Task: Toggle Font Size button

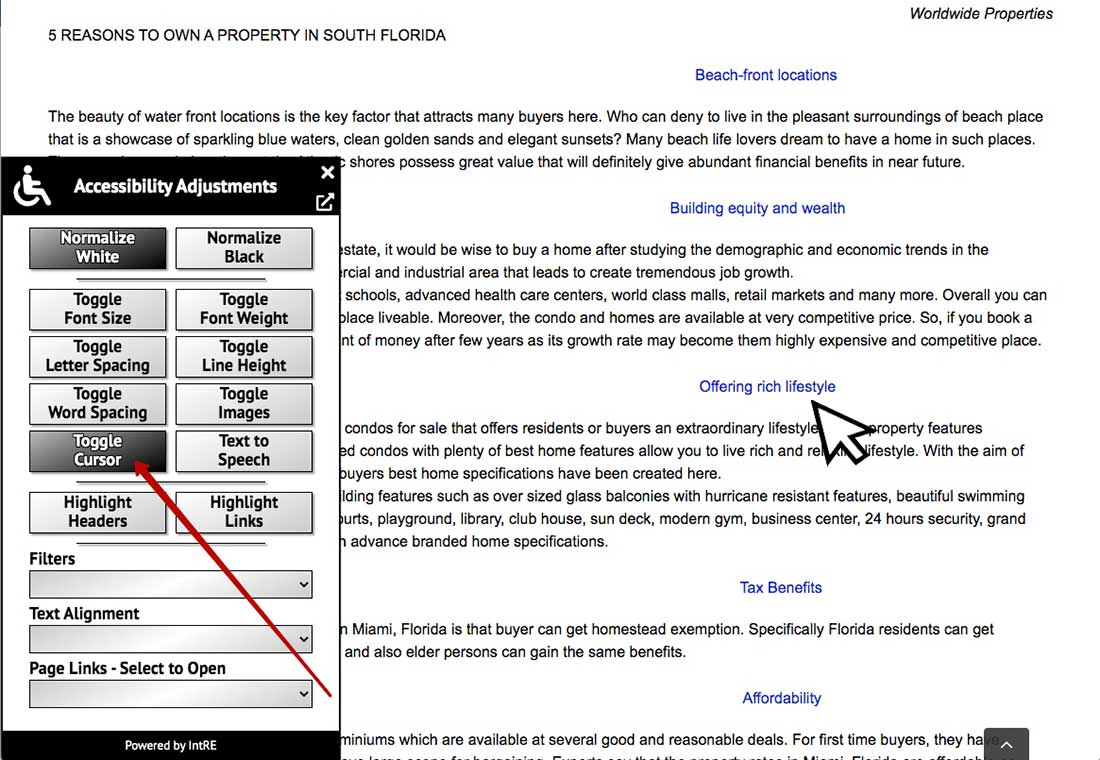Action: point(98,309)
